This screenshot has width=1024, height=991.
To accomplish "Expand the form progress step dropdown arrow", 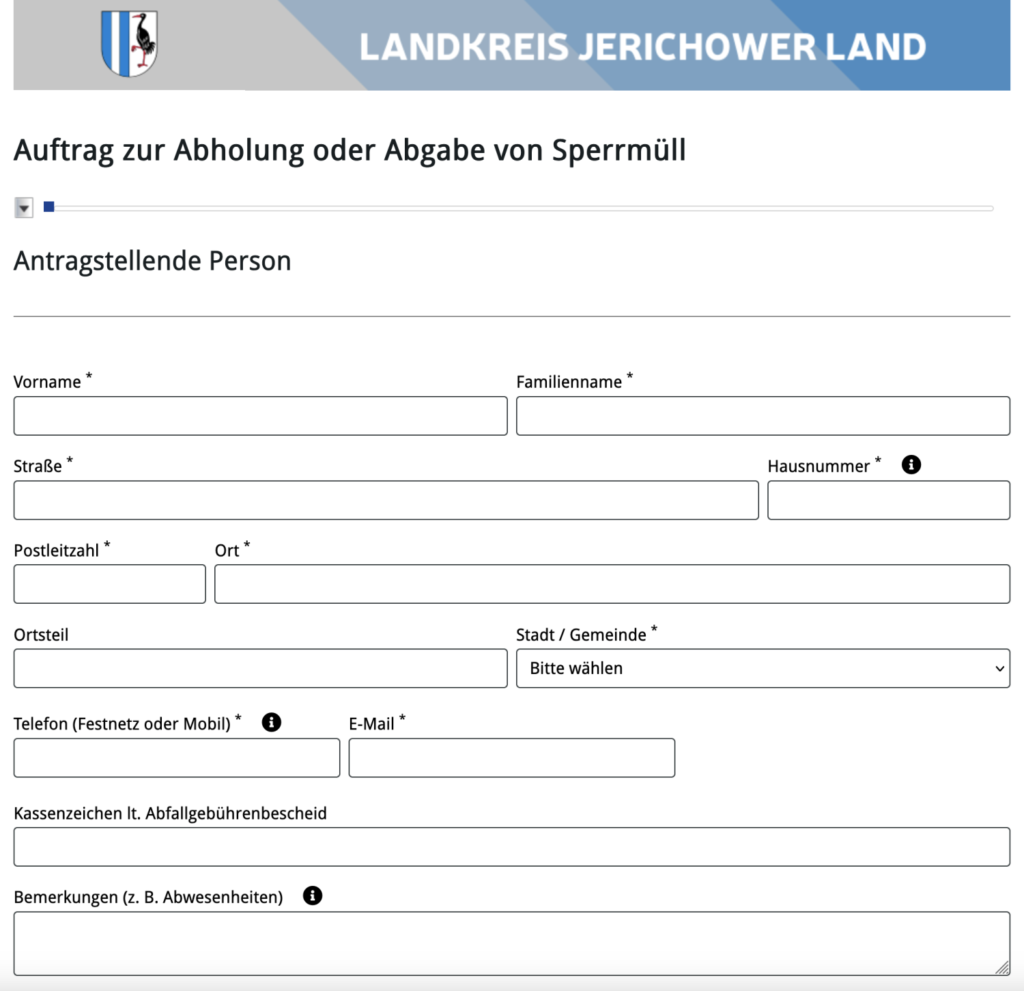I will point(24,208).
